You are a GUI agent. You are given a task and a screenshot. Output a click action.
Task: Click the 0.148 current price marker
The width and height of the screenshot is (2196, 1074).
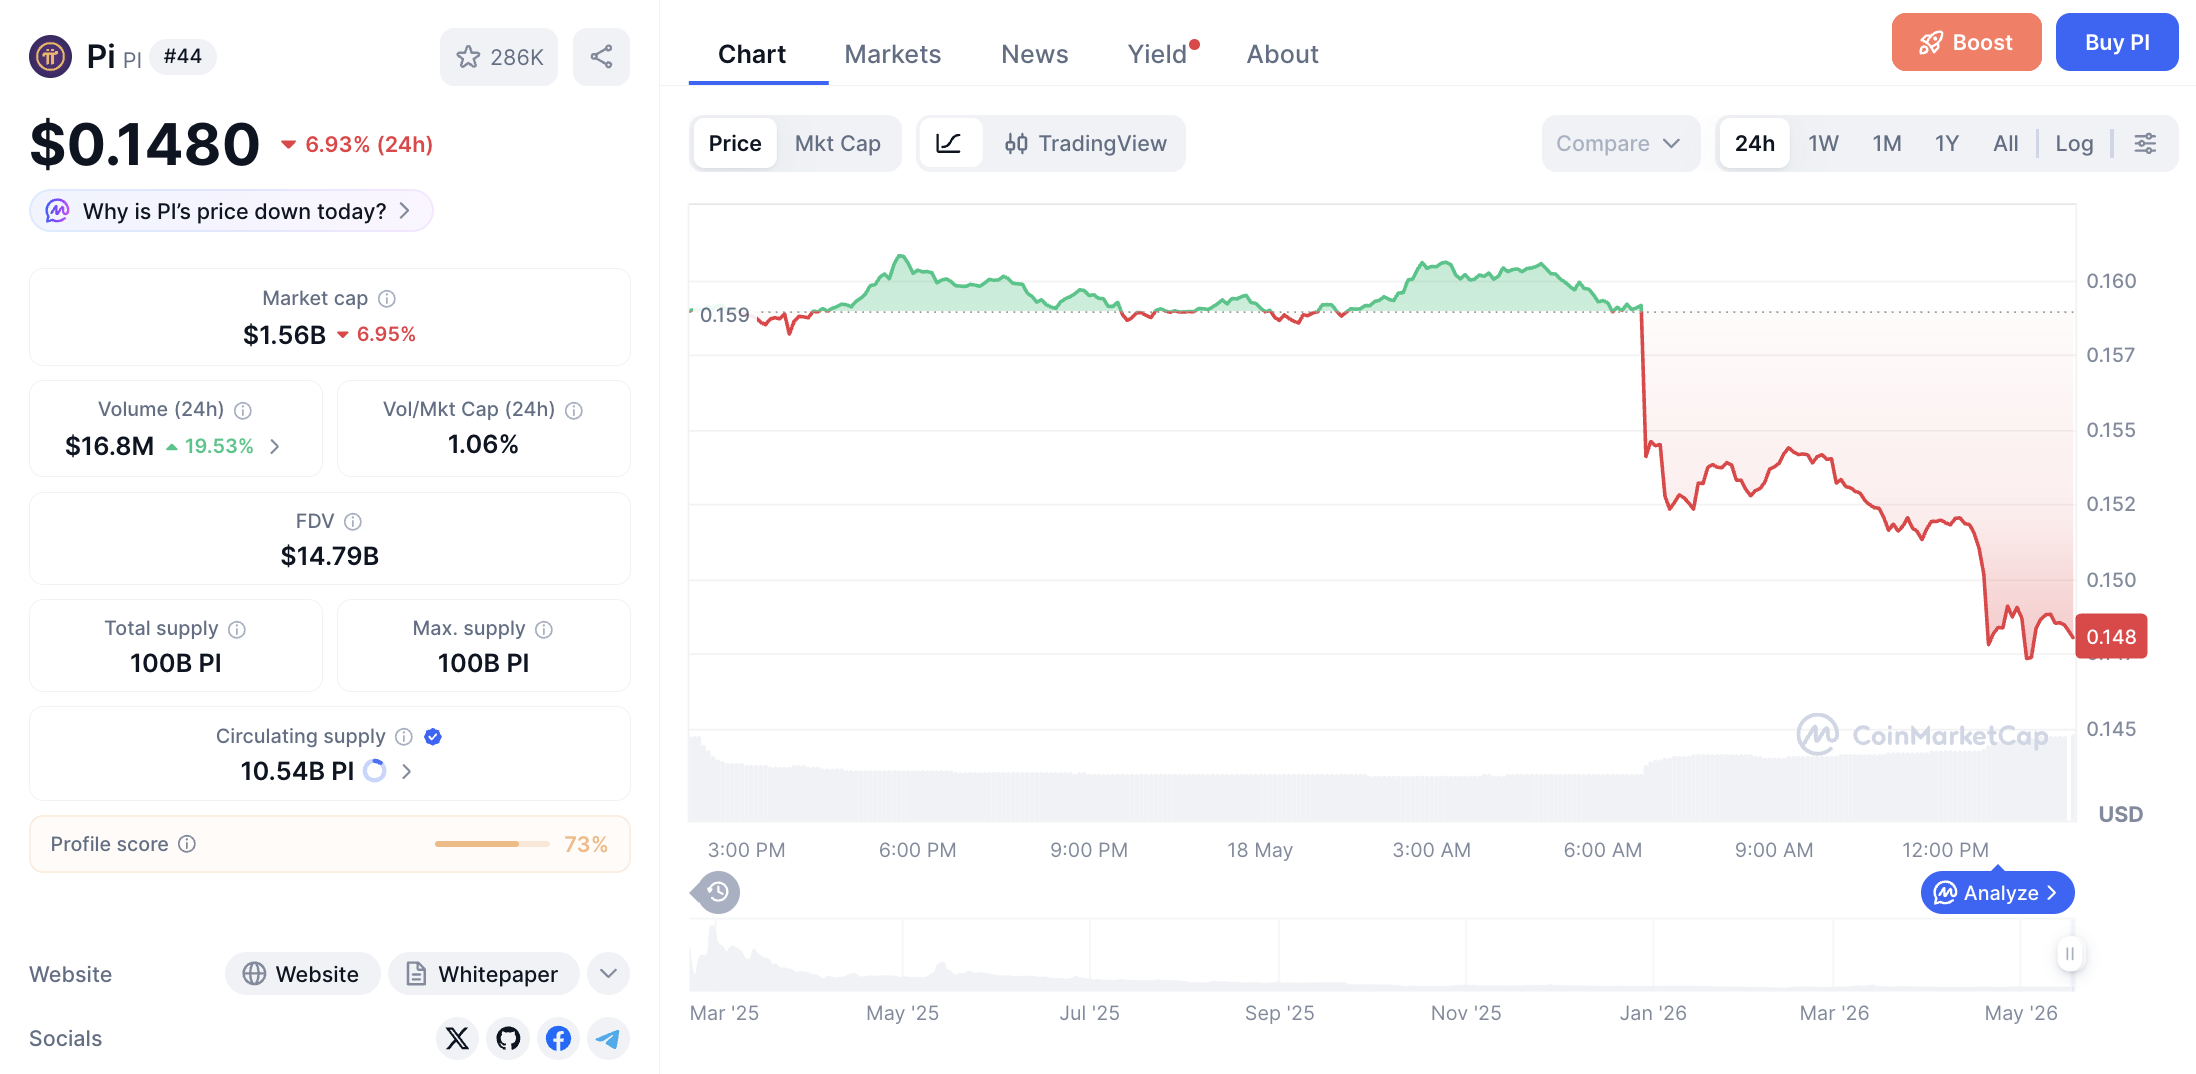2111,637
